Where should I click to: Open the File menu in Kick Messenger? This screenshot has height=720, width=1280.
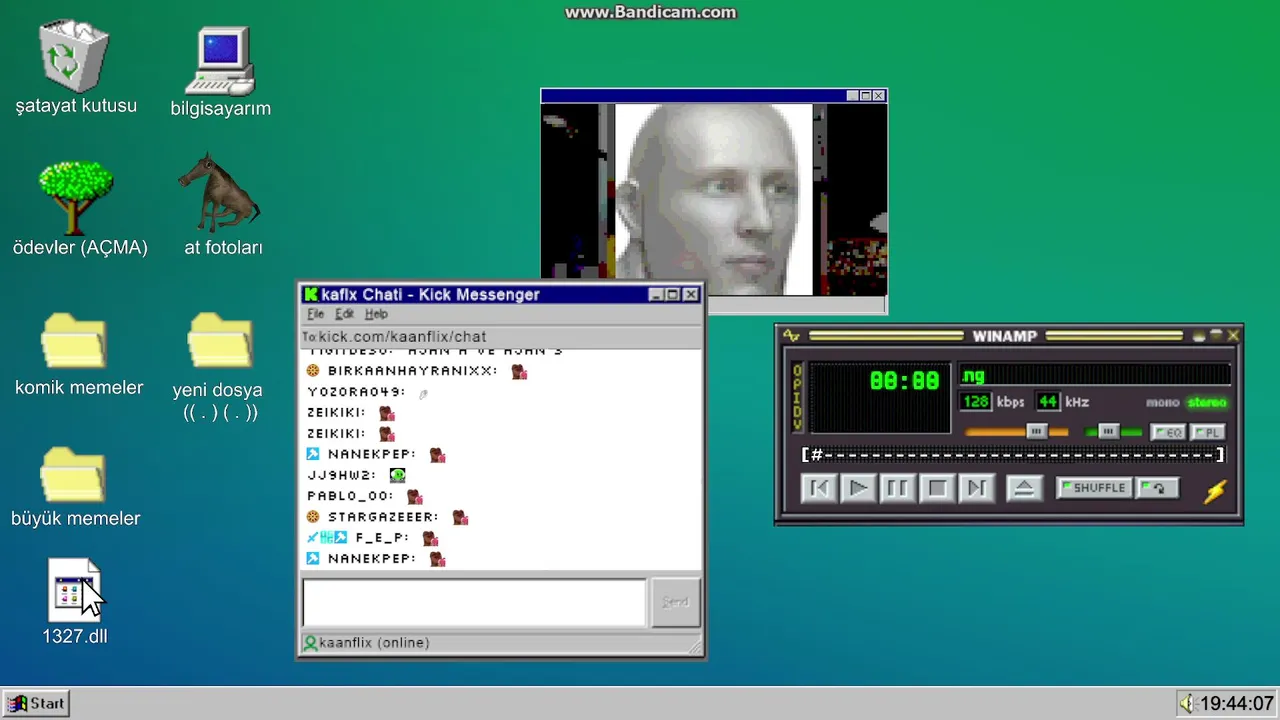pos(315,314)
